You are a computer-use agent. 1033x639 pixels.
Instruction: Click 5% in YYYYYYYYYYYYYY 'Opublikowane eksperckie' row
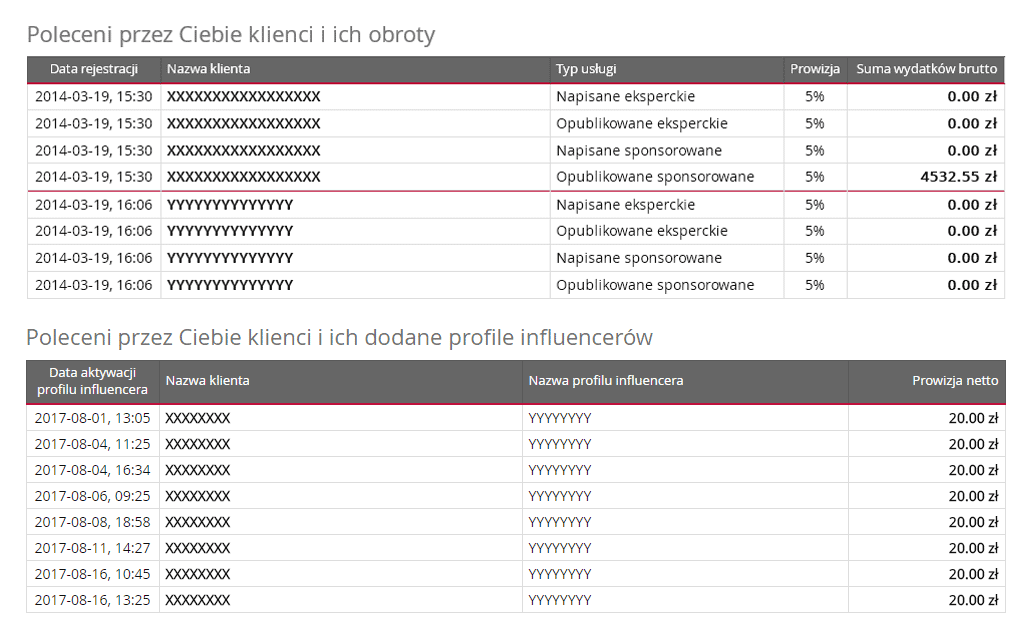click(815, 231)
